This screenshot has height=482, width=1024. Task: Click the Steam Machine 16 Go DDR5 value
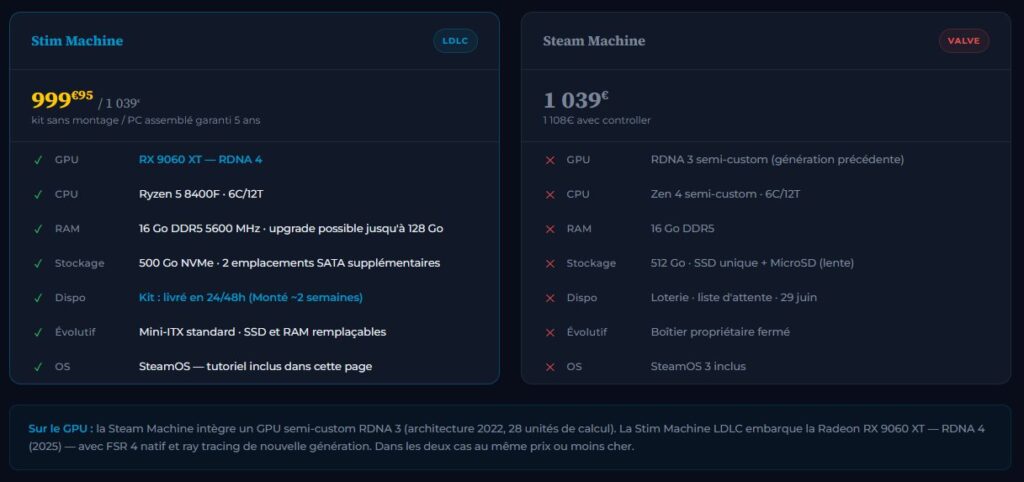(x=682, y=229)
